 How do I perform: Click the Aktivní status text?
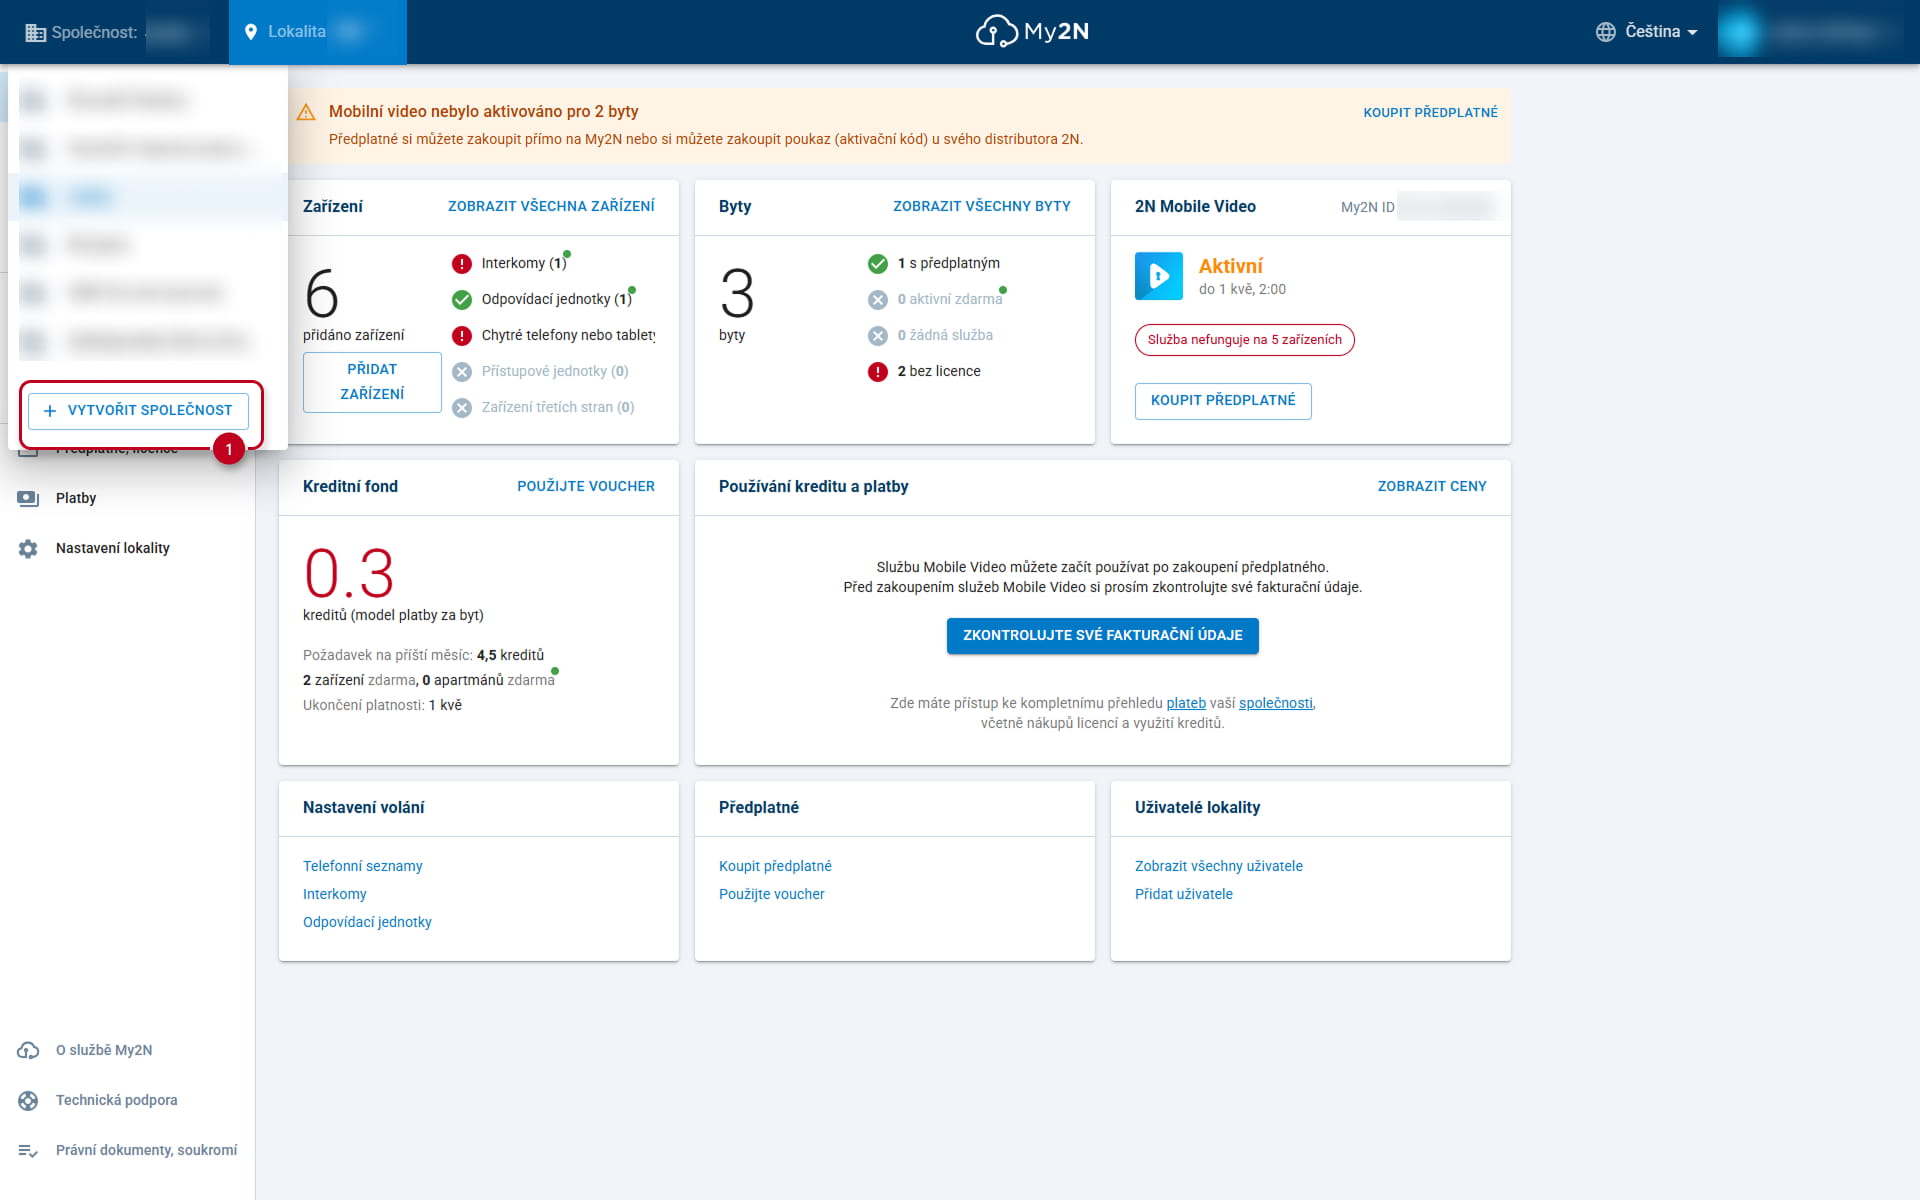1231,266
